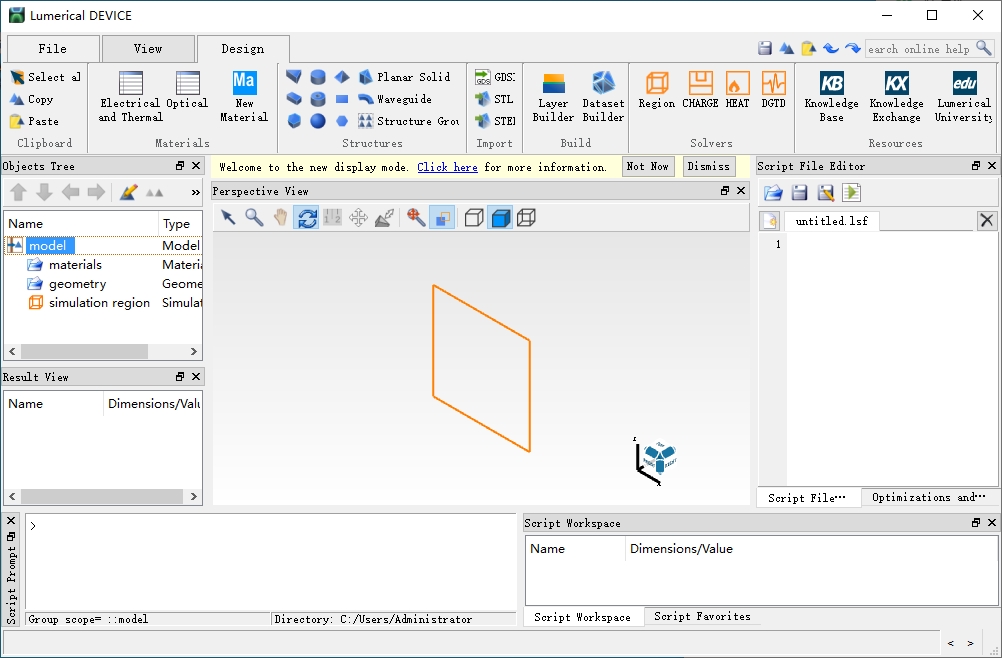Create a New Material
This screenshot has width=1002, height=658.
click(x=244, y=96)
